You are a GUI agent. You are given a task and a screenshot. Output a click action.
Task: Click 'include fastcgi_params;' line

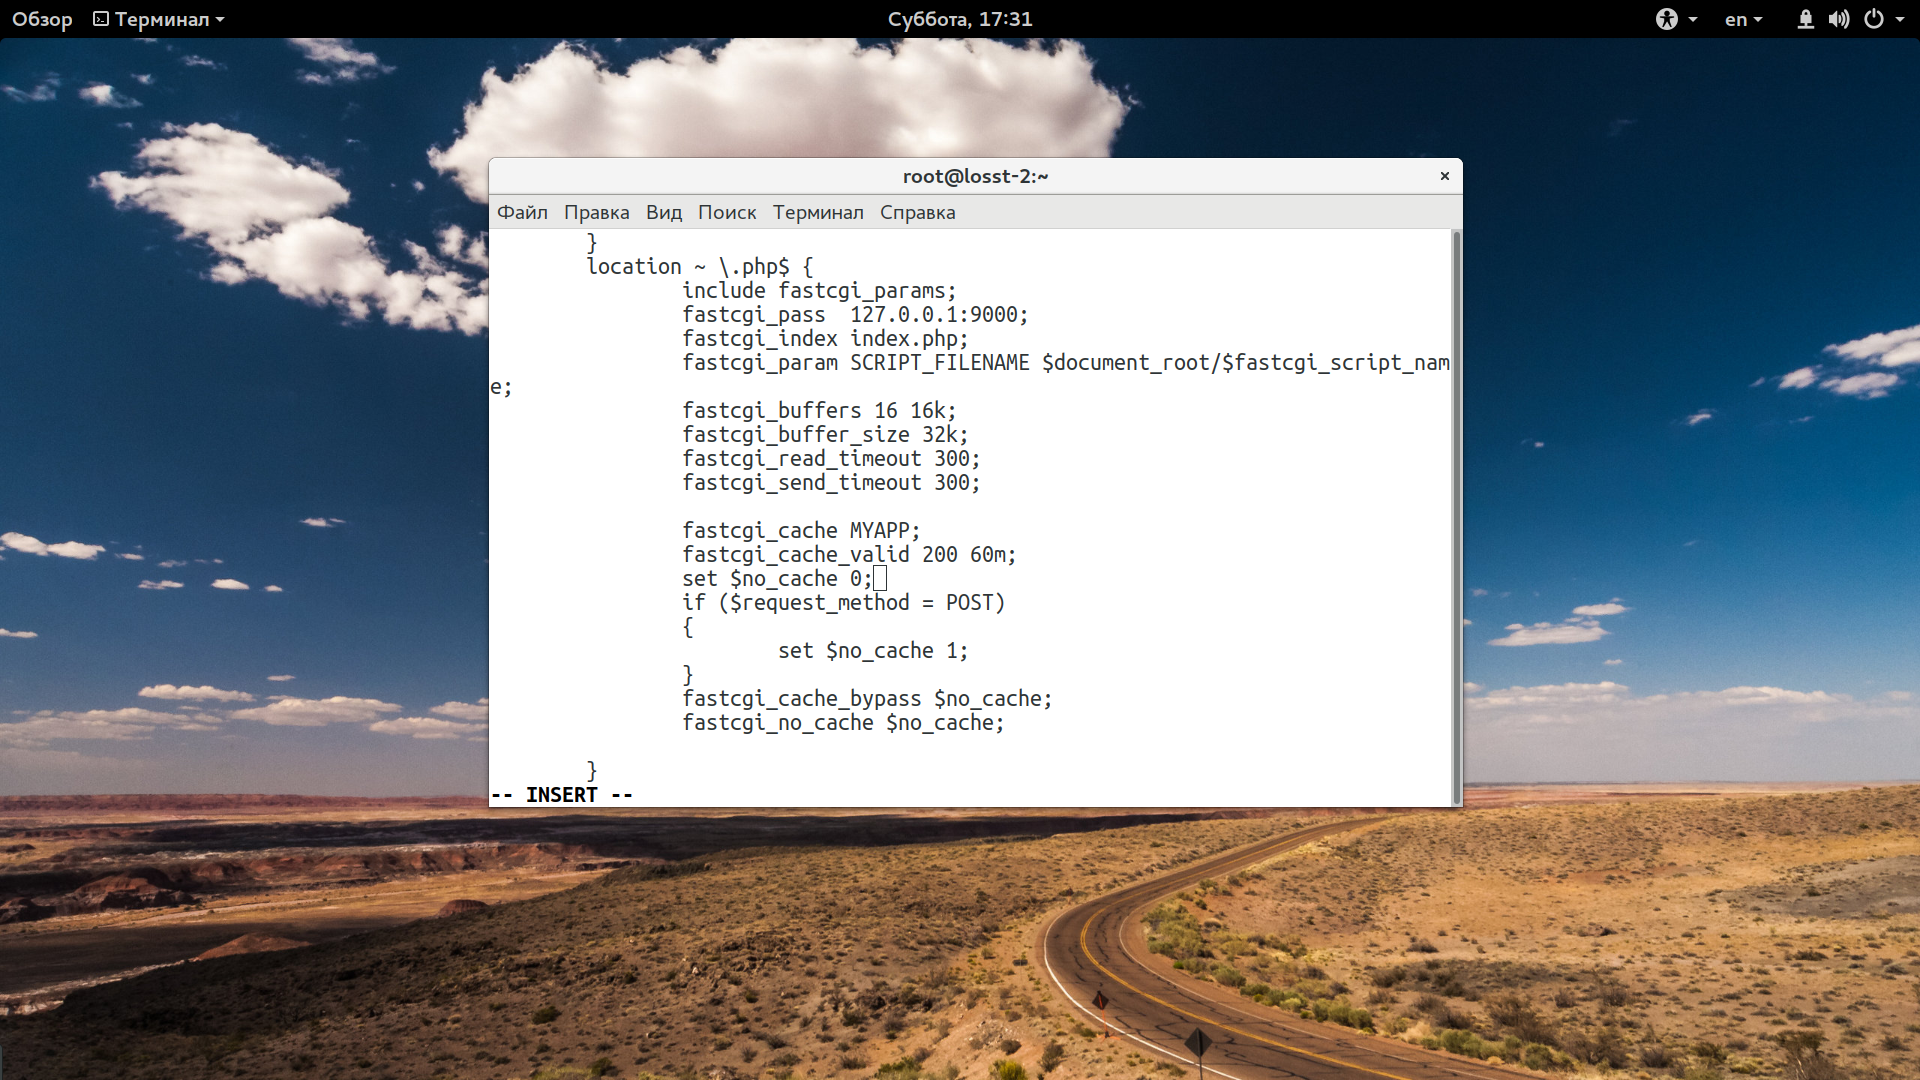819,291
